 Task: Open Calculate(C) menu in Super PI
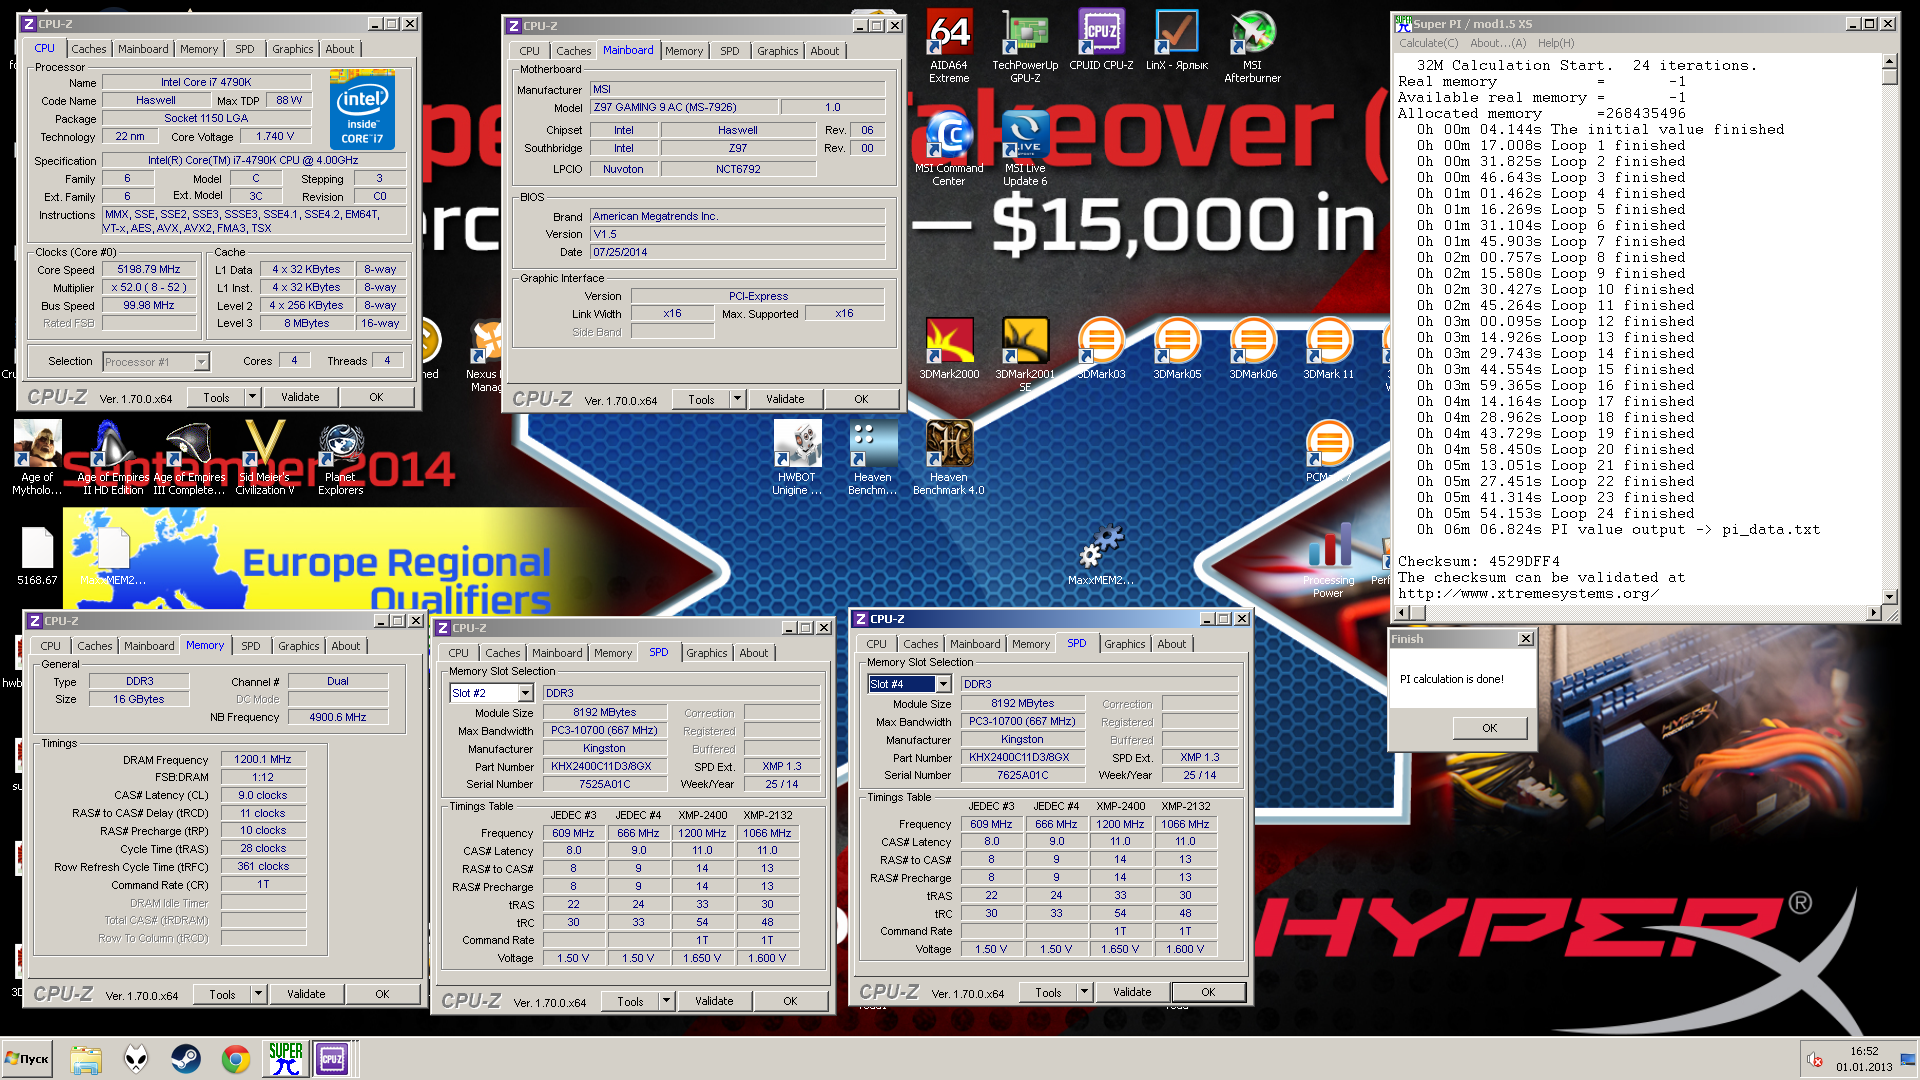coord(1428,43)
